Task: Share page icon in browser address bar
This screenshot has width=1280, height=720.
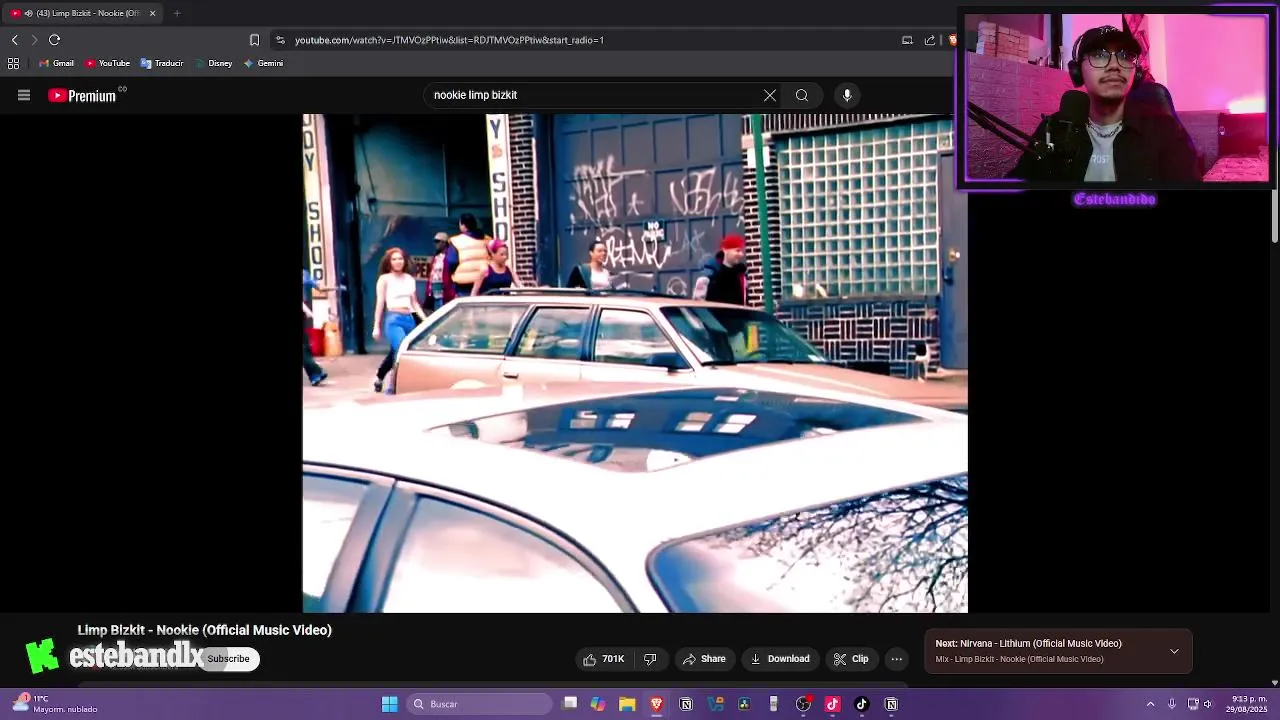Action: coord(930,40)
